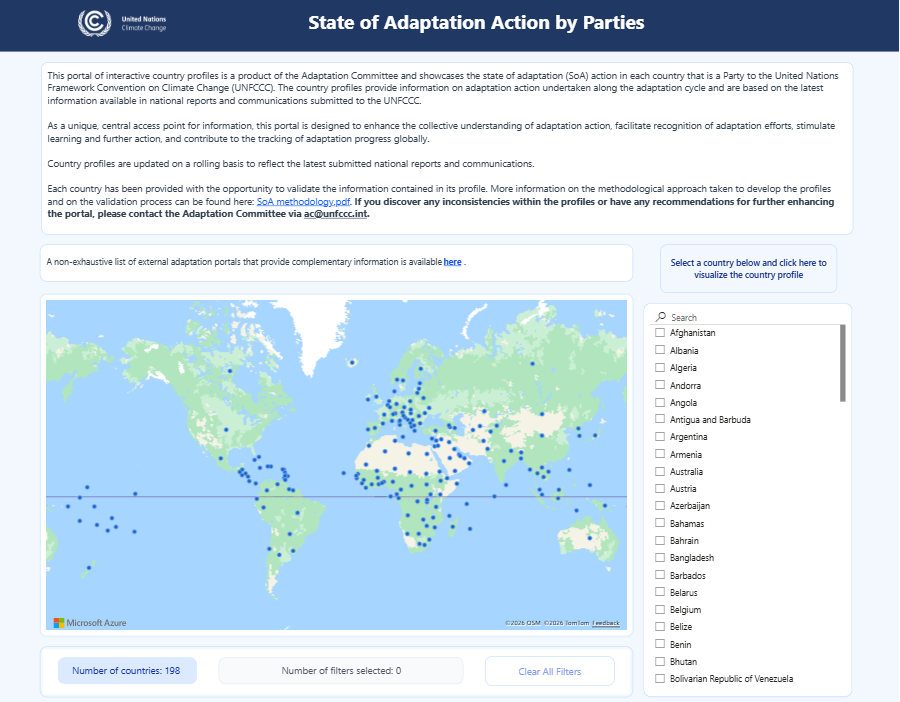Check the Argentina box
Screen dimensions: 900x702
click(x=660, y=437)
